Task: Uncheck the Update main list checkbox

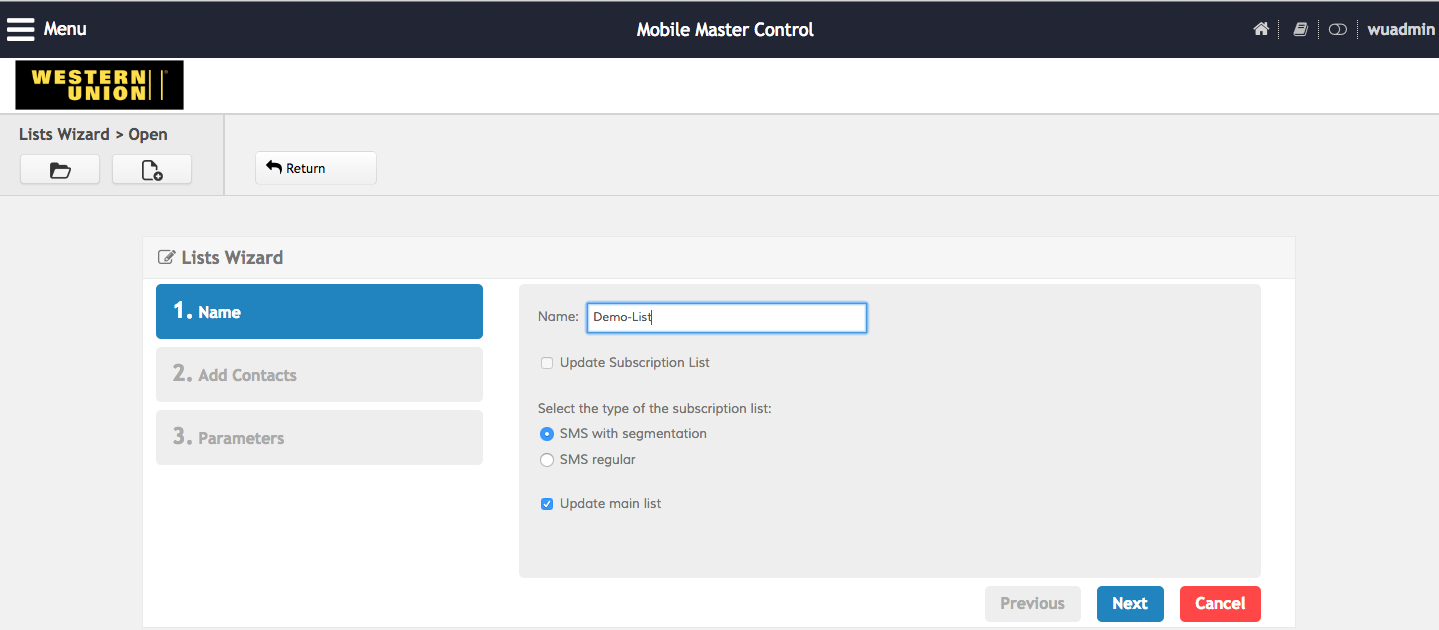Action: [x=547, y=504]
